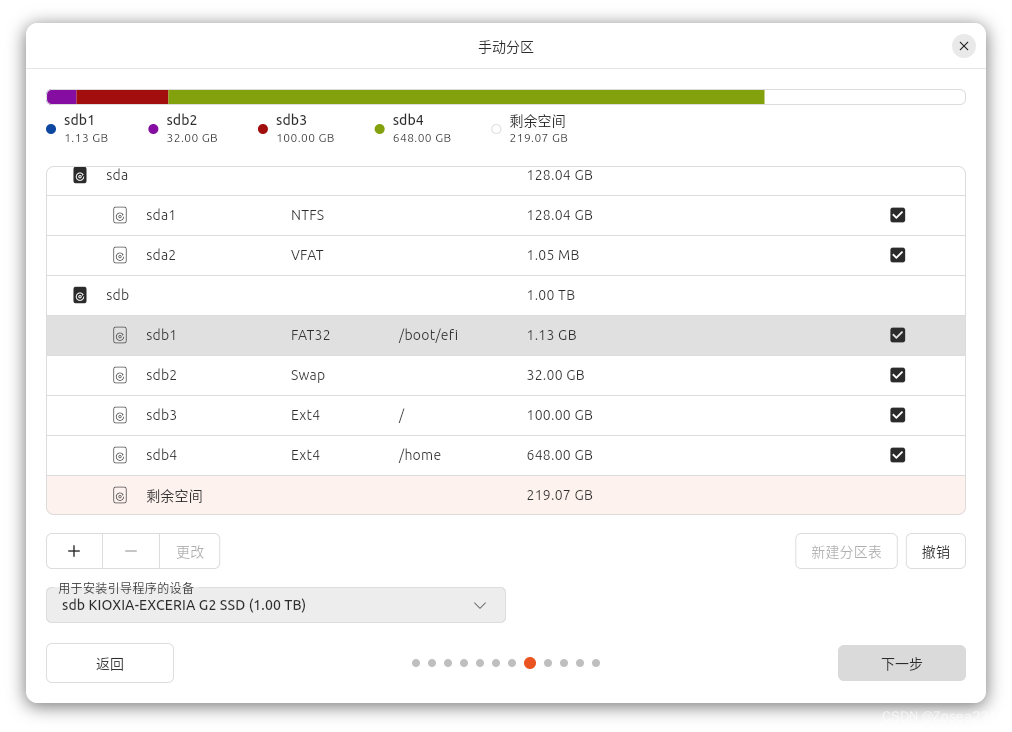Screen dimensions: 1012x732
Task: Select the sdb disk row name
Action: click(x=117, y=295)
